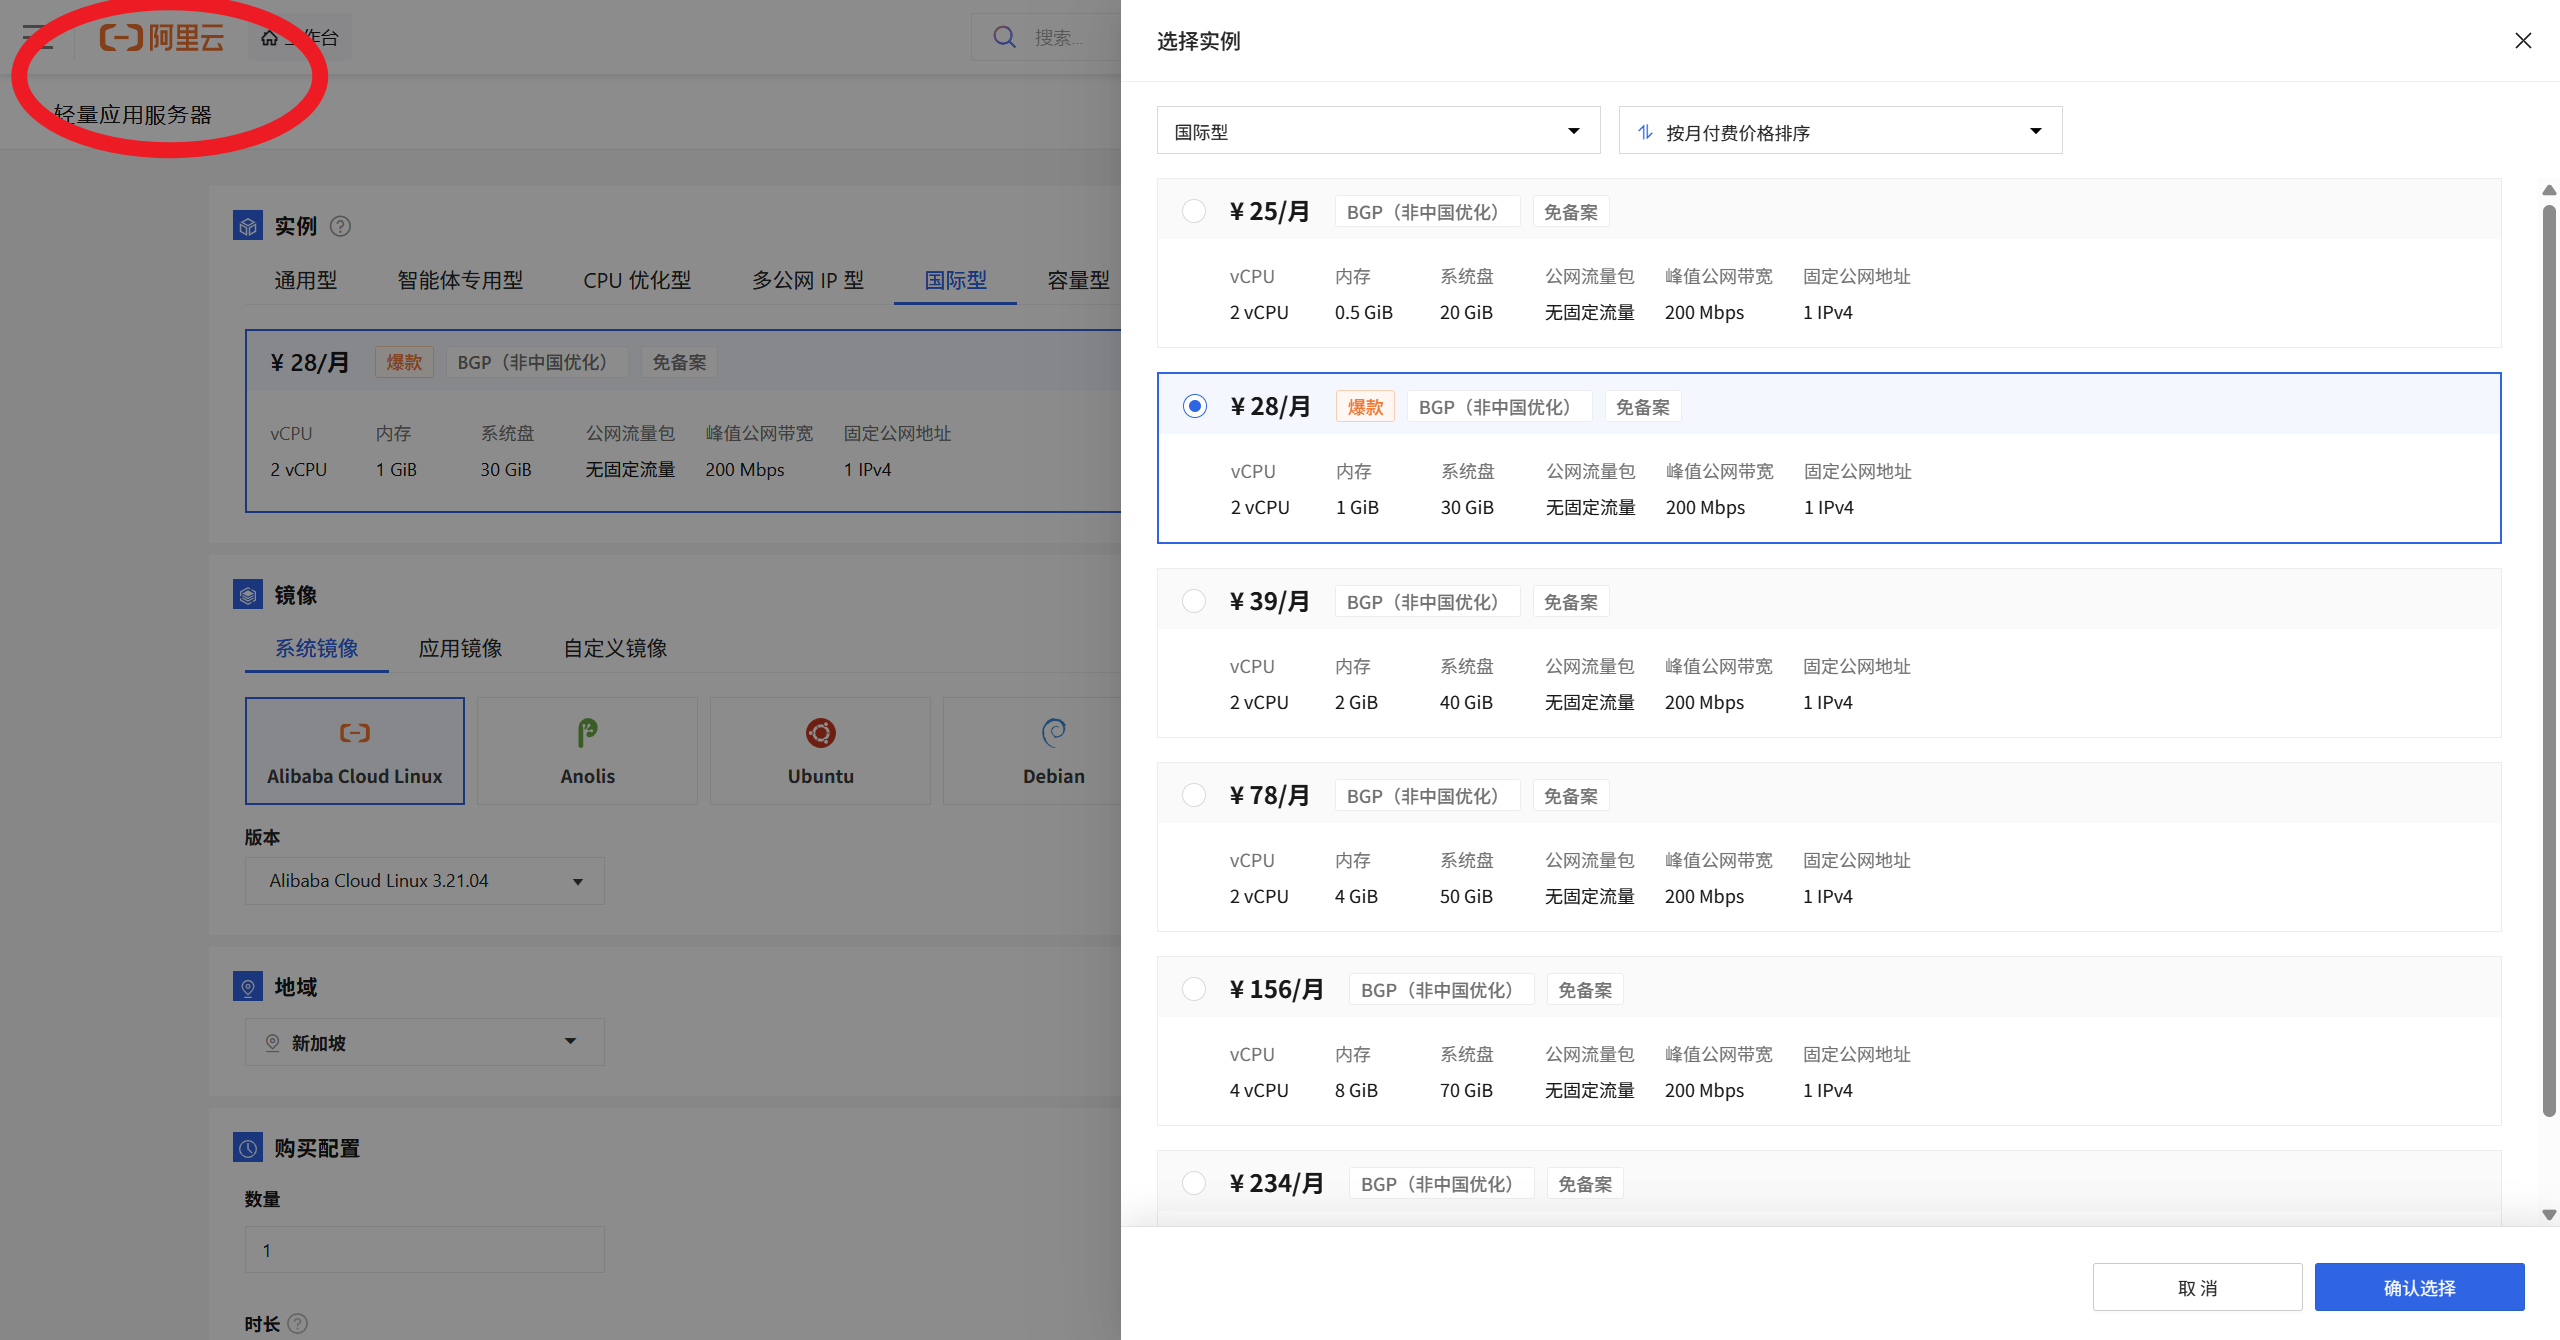Viewport: 2560px width, 1340px height.
Task: Open the 应用镜像 tab
Action: tap(461, 648)
